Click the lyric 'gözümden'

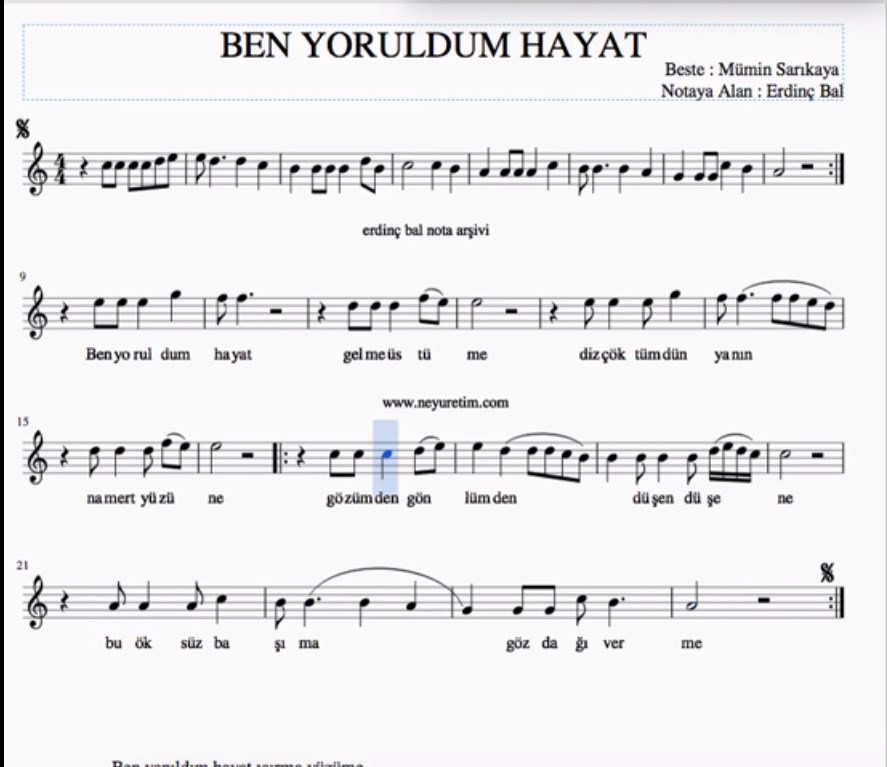[x=363, y=498]
